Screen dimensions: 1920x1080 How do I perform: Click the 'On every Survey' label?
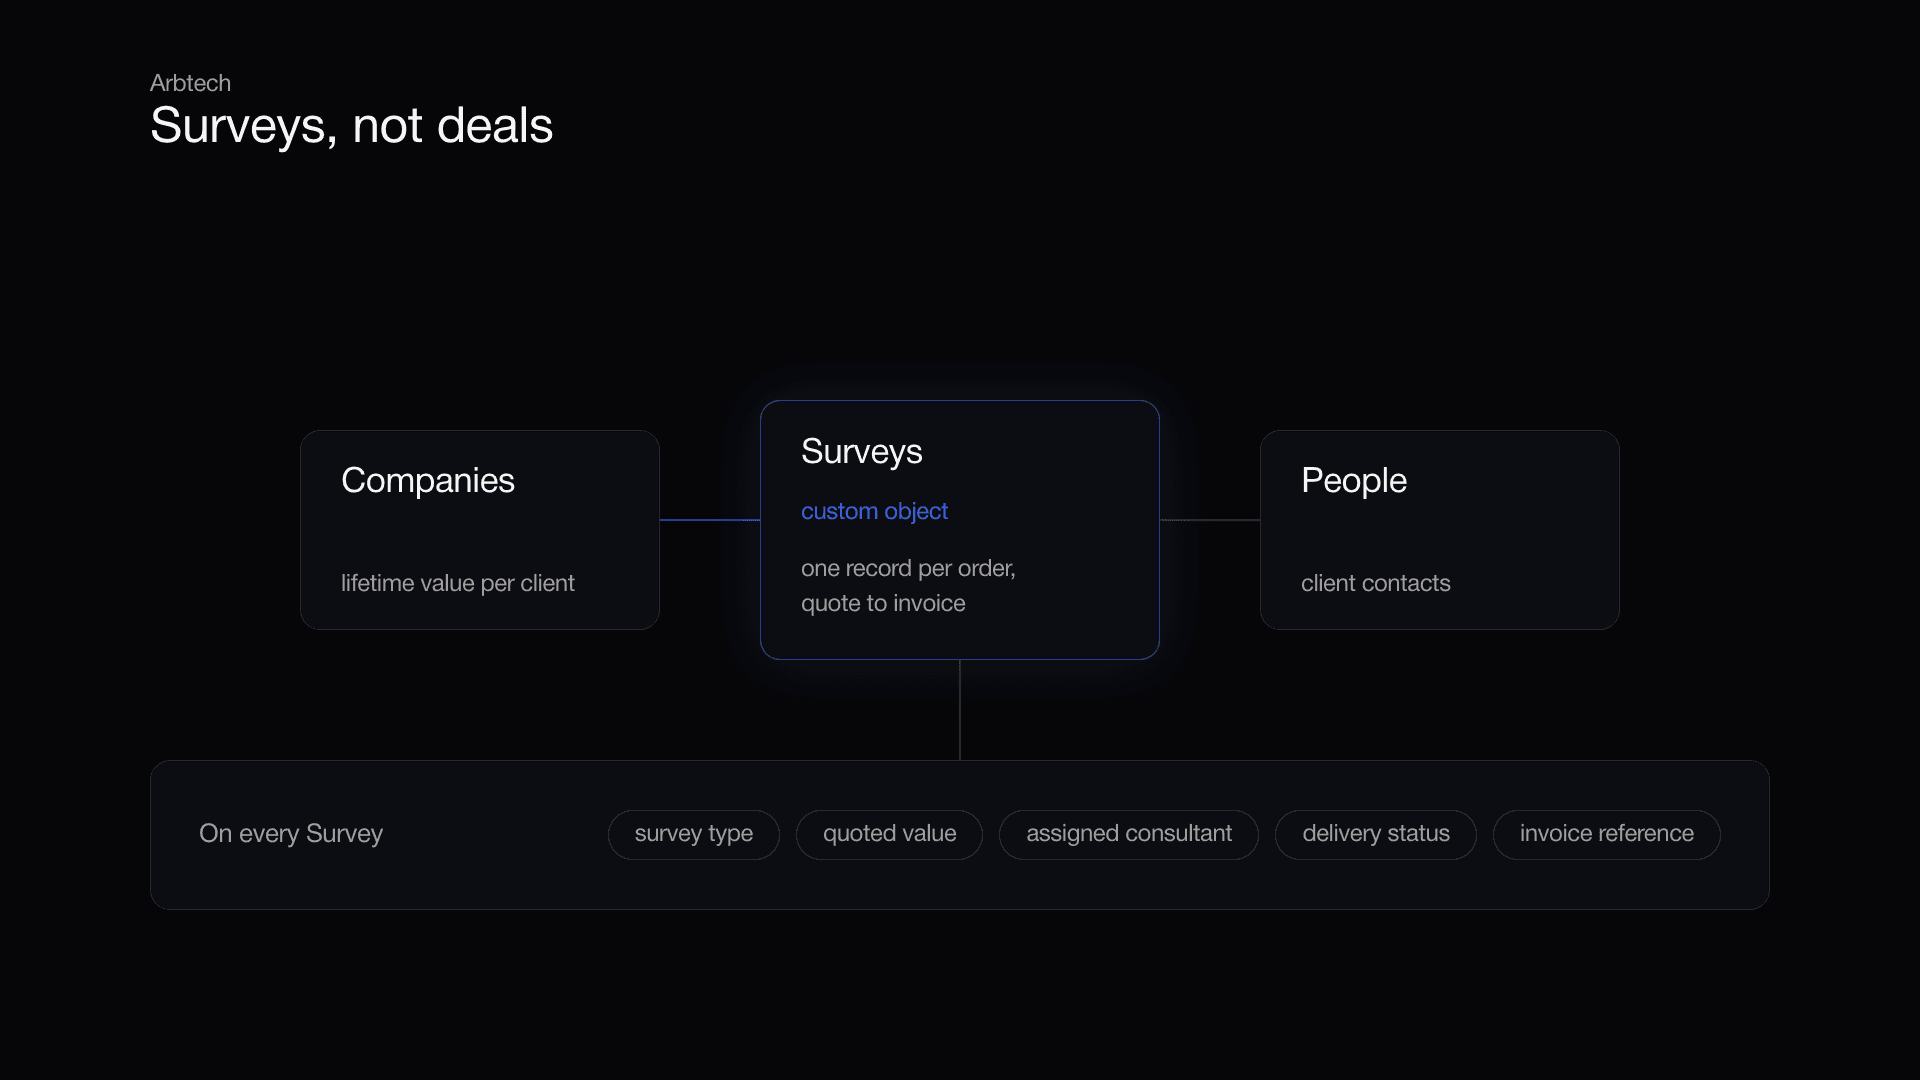point(291,833)
